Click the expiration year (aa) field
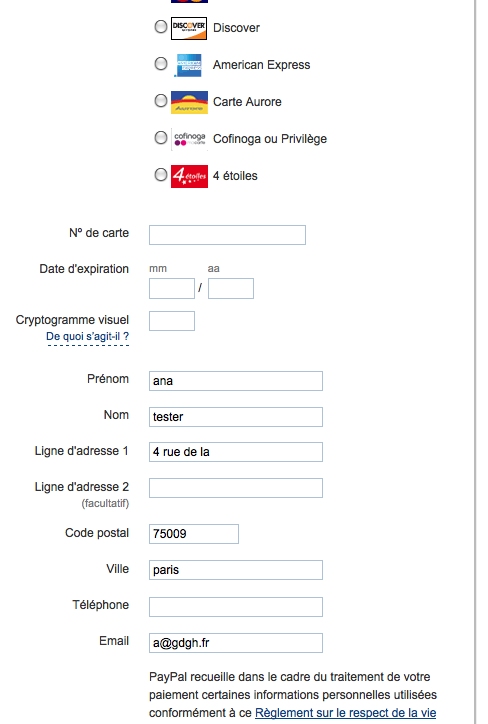The image size is (488, 724). pyautogui.click(x=231, y=289)
